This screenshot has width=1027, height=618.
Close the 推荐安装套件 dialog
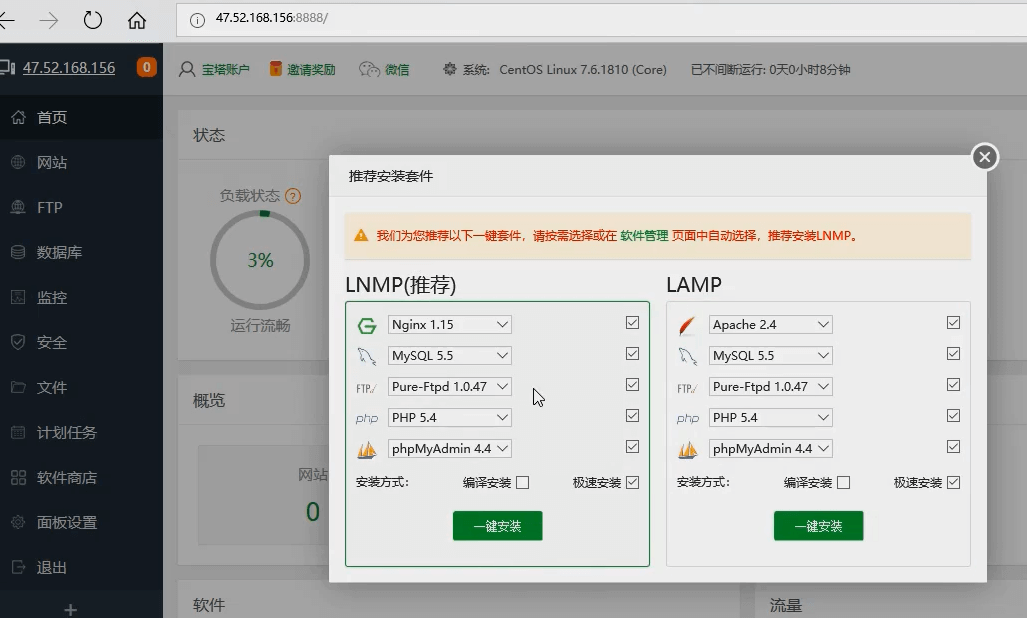click(984, 157)
